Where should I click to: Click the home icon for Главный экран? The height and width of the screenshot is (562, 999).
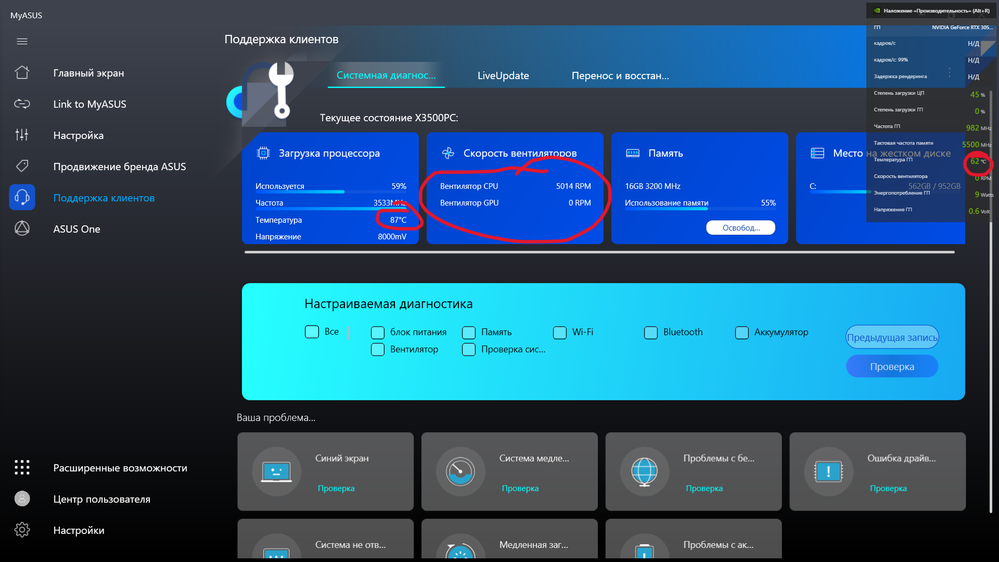[22, 73]
